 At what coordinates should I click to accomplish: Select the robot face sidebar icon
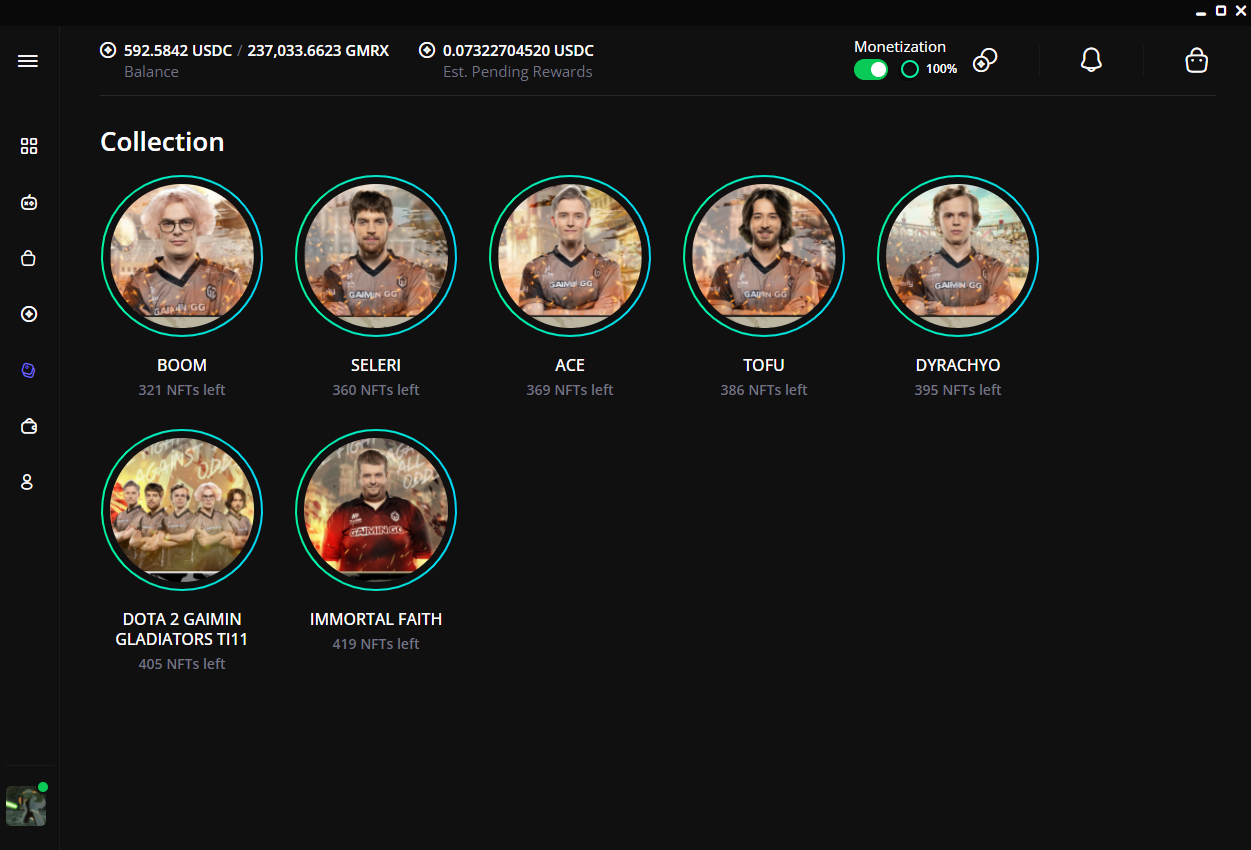tap(29, 202)
